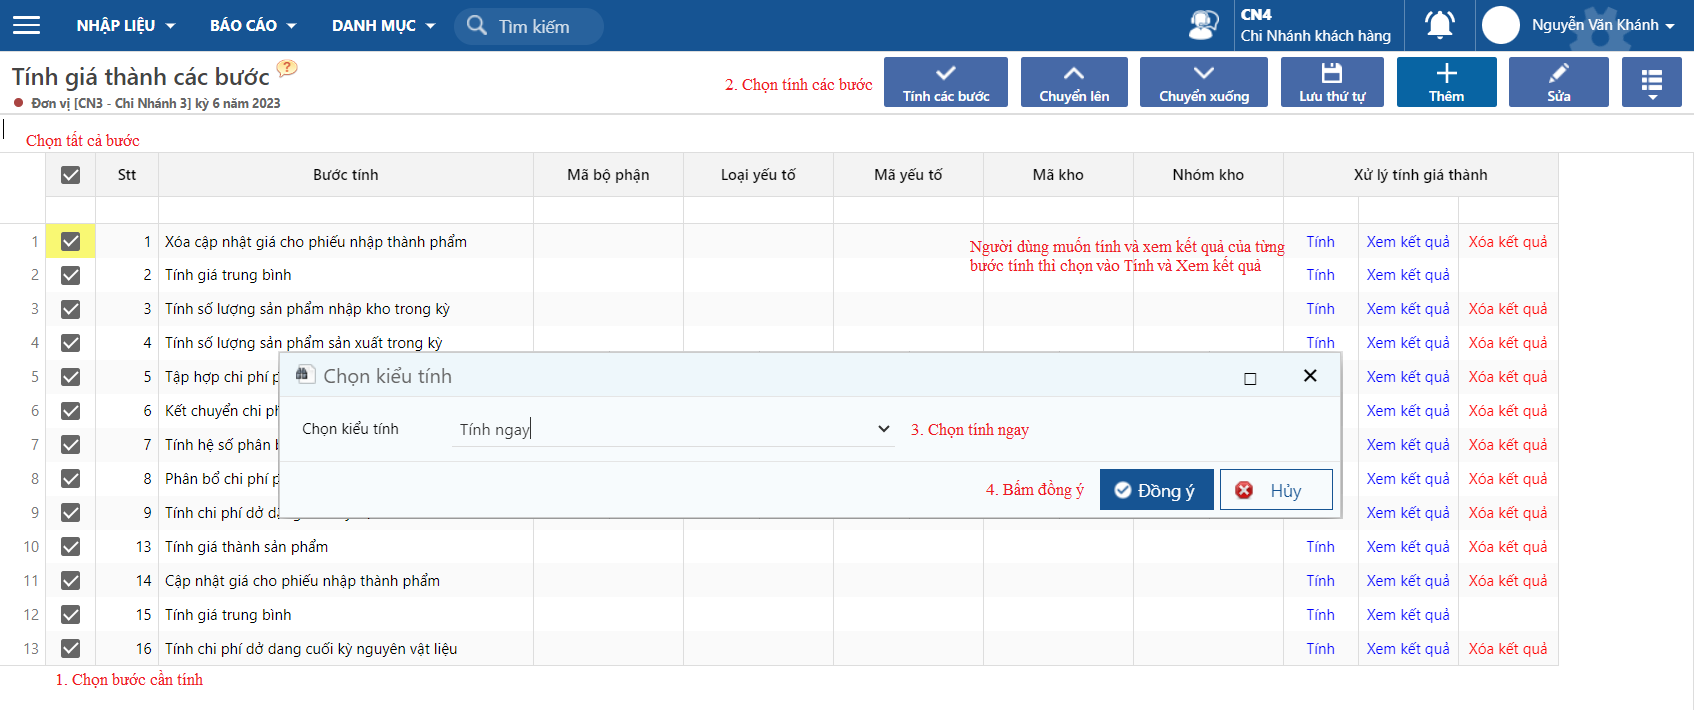1696x710 pixels.
Task: Click Xem kết quả link in row 1
Action: point(1408,242)
